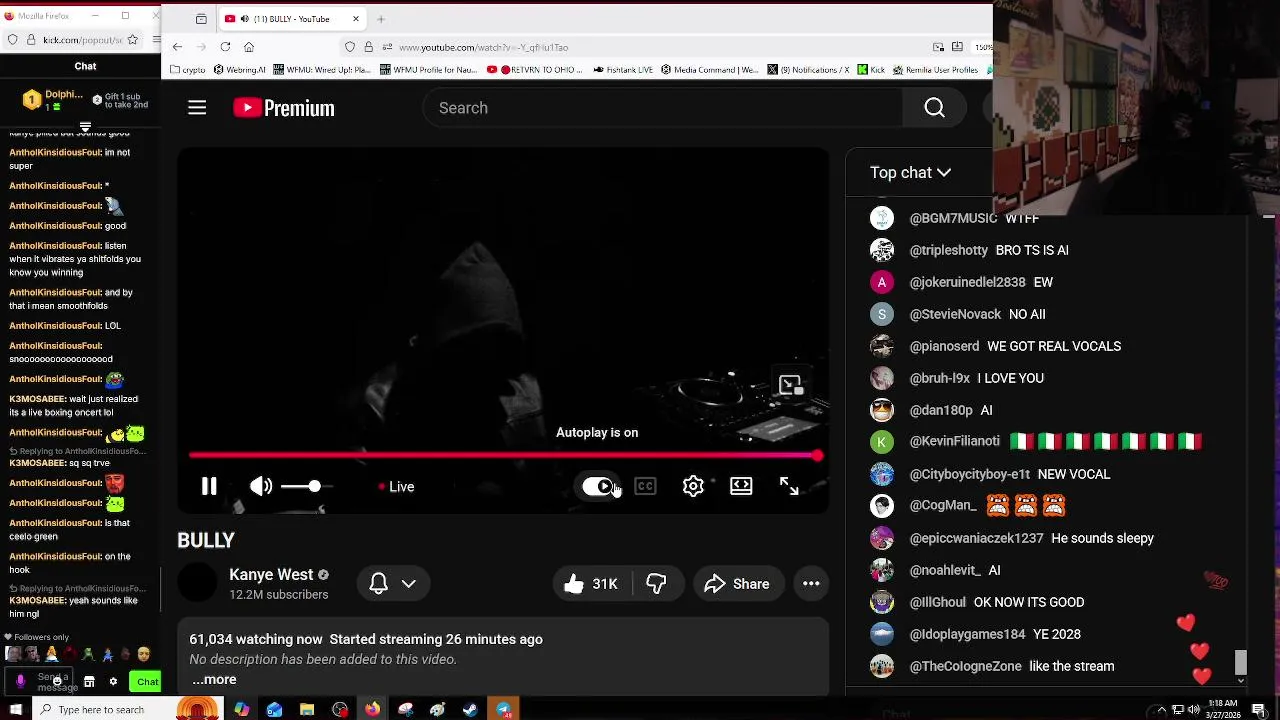Like the video showing 31K likes
Screen dimensions: 1280x720
(x=592, y=584)
